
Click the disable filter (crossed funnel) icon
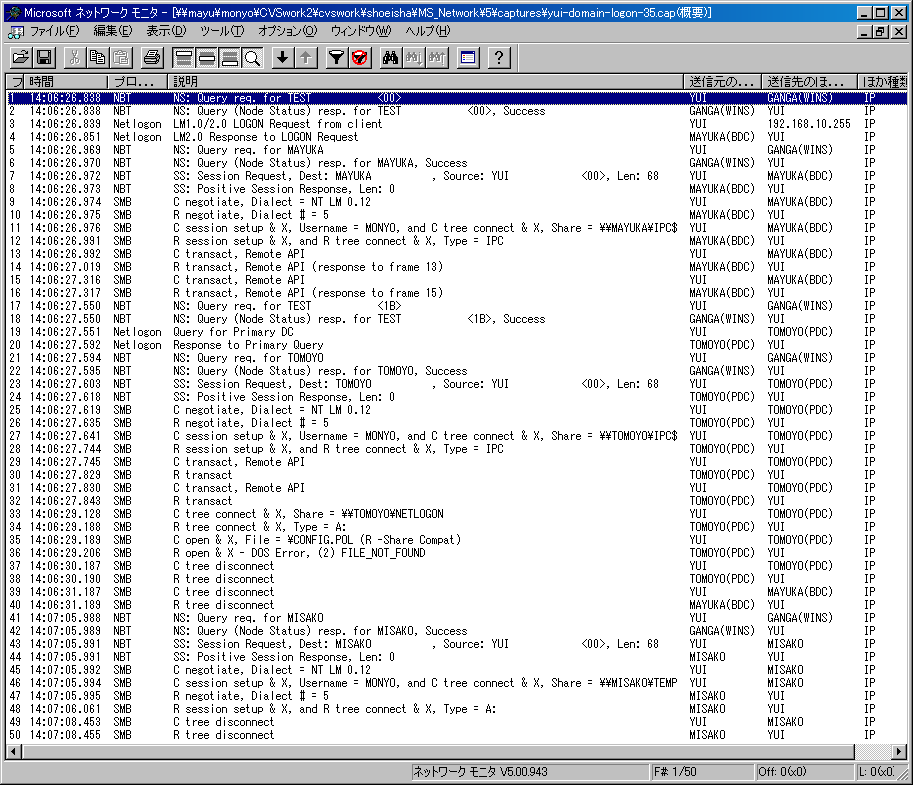coord(360,58)
